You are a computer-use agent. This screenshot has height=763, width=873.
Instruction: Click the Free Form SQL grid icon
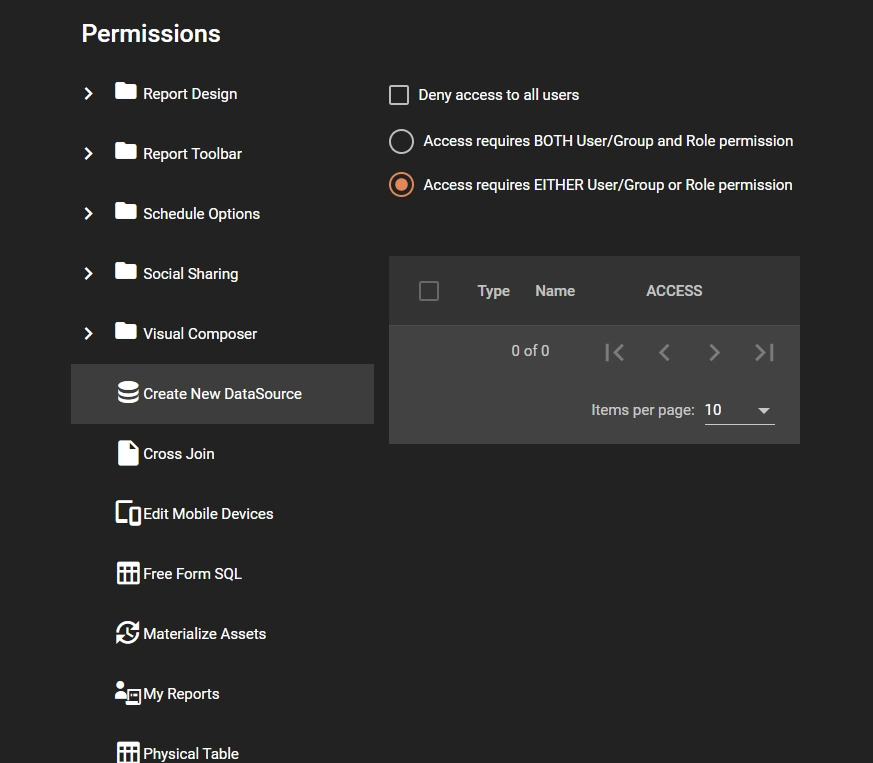click(x=128, y=573)
